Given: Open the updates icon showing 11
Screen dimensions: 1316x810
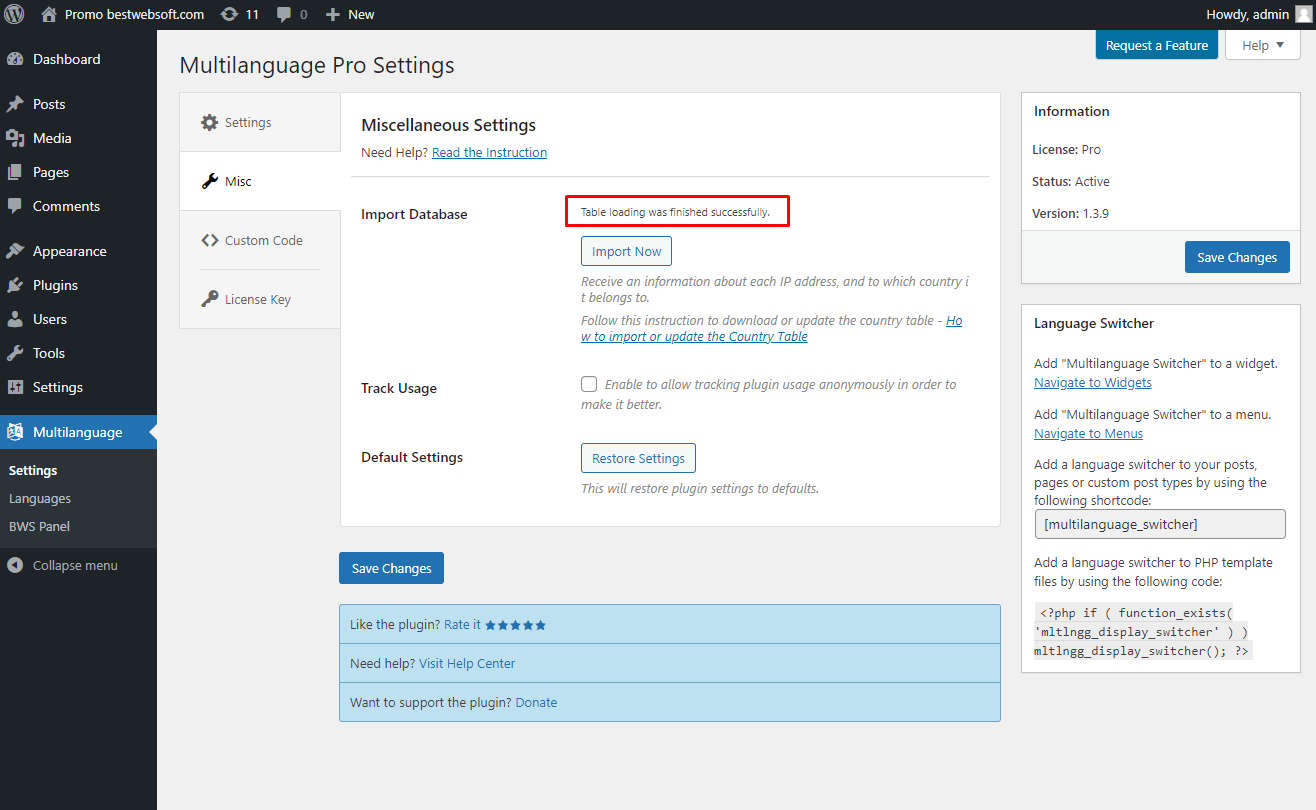Looking at the screenshot, I should [x=229, y=14].
